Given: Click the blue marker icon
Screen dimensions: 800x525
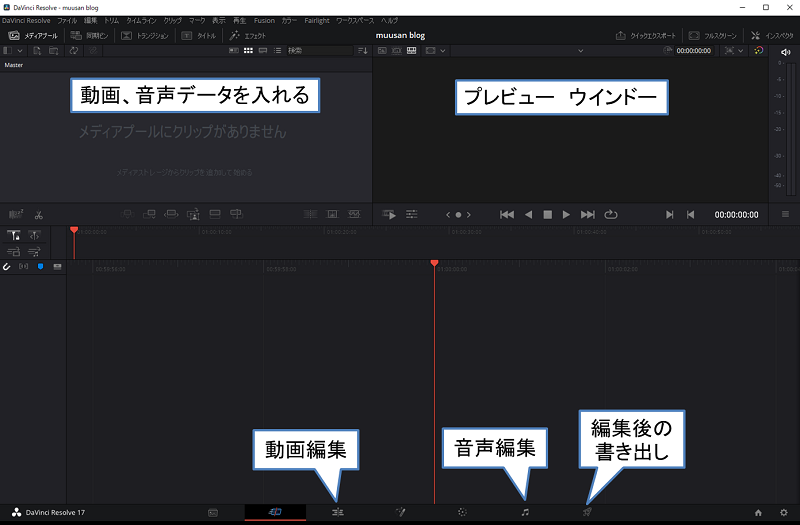Looking at the screenshot, I should point(40,266).
